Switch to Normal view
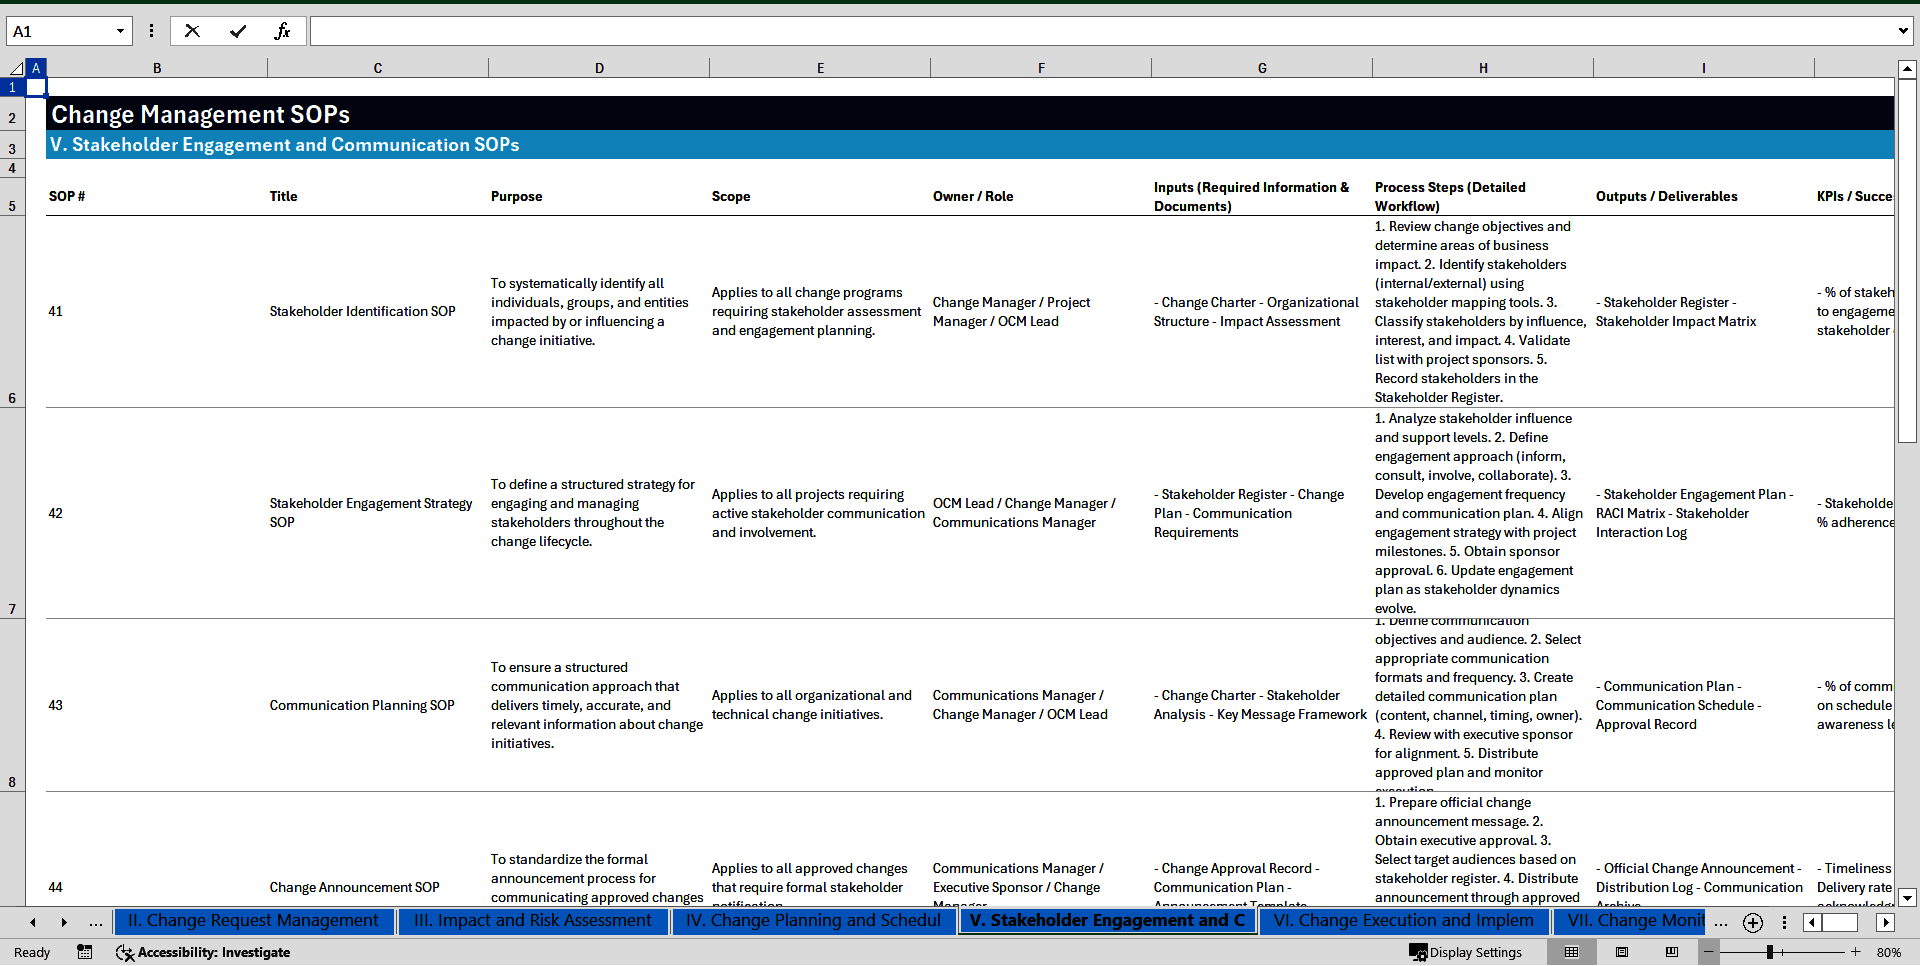The width and height of the screenshot is (1920, 966). (x=1571, y=952)
